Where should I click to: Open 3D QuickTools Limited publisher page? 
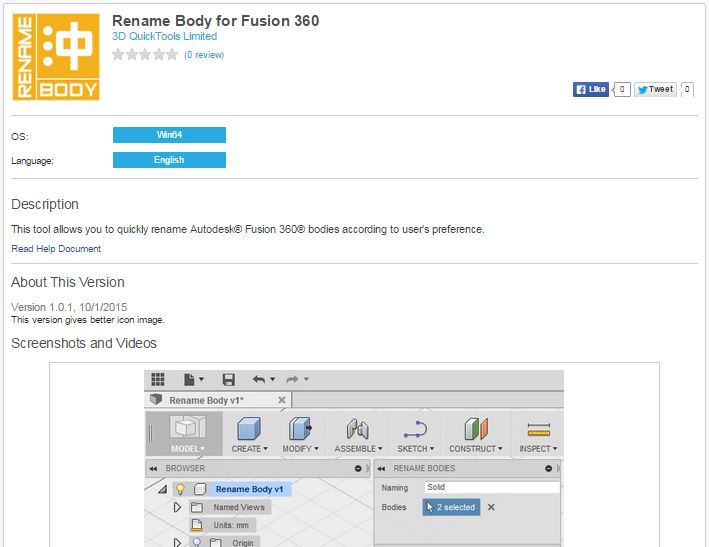tap(165, 36)
